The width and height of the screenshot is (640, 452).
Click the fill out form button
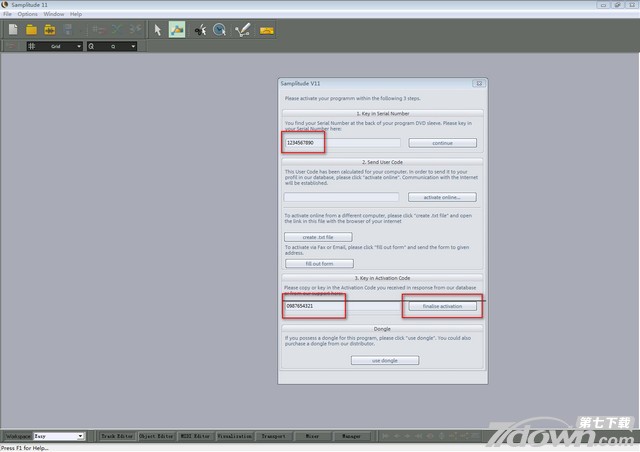(x=319, y=264)
